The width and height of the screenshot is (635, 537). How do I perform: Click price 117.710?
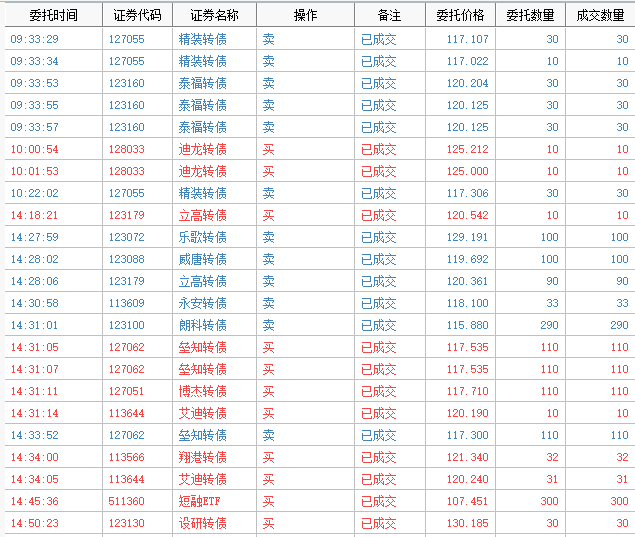(468, 391)
